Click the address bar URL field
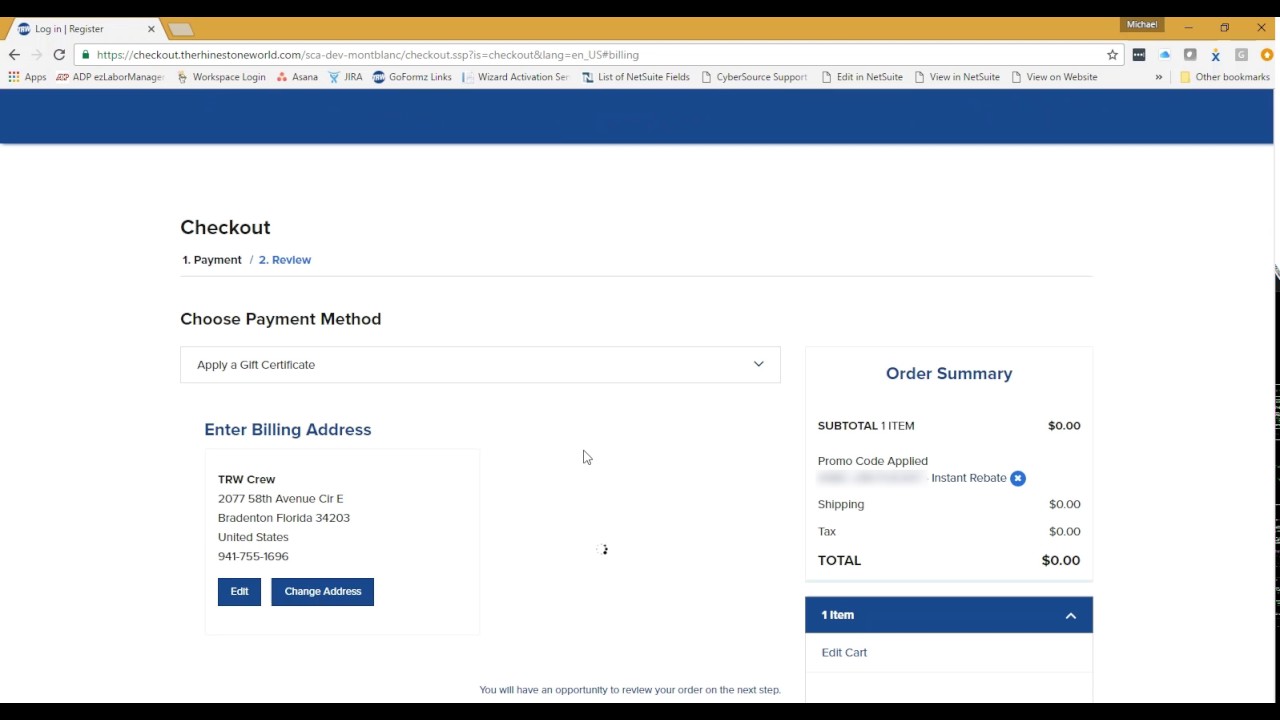This screenshot has width=1280, height=720. pos(600,55)
